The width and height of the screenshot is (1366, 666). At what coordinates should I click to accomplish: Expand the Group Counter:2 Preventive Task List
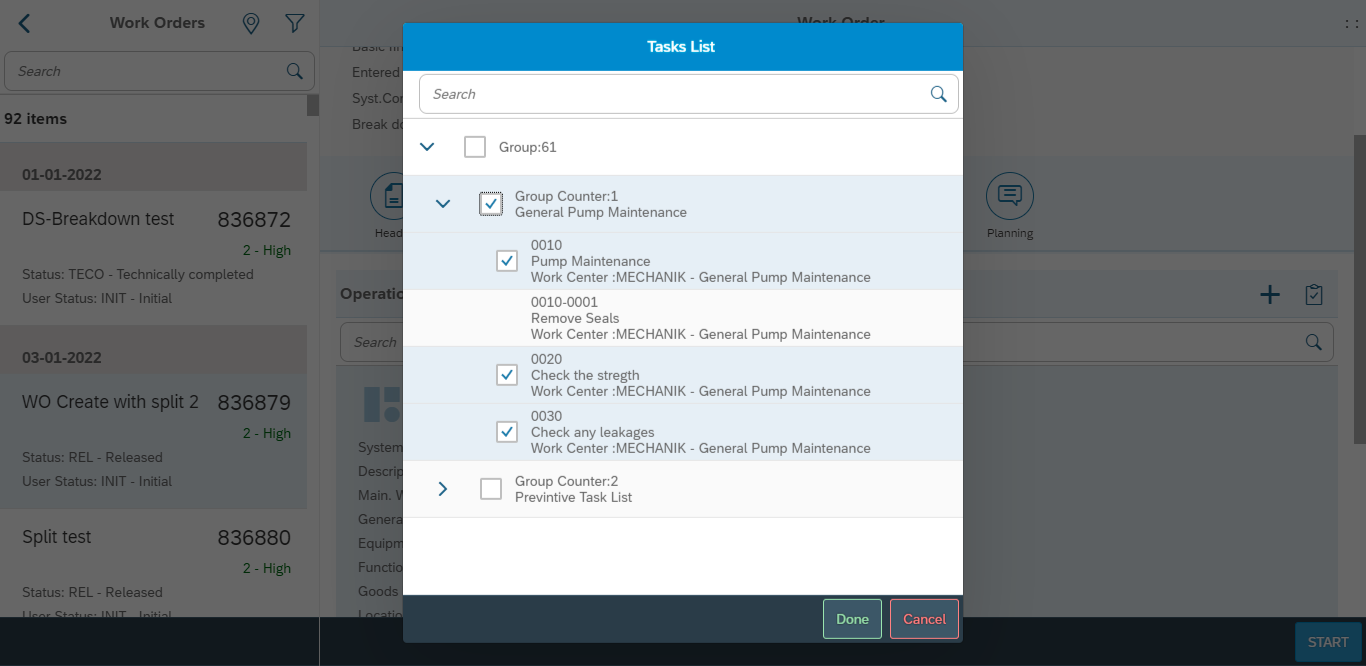pos(442,489)
